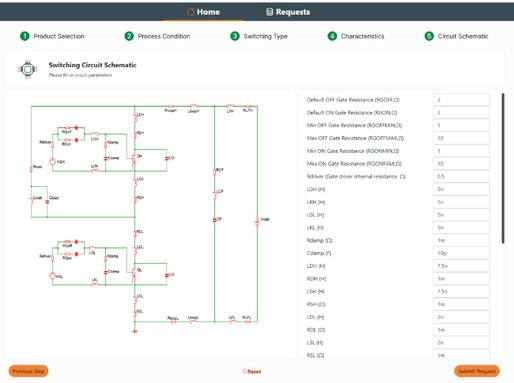
Task: Click the Rdriver internal resistance field
Action: (461, 176)
